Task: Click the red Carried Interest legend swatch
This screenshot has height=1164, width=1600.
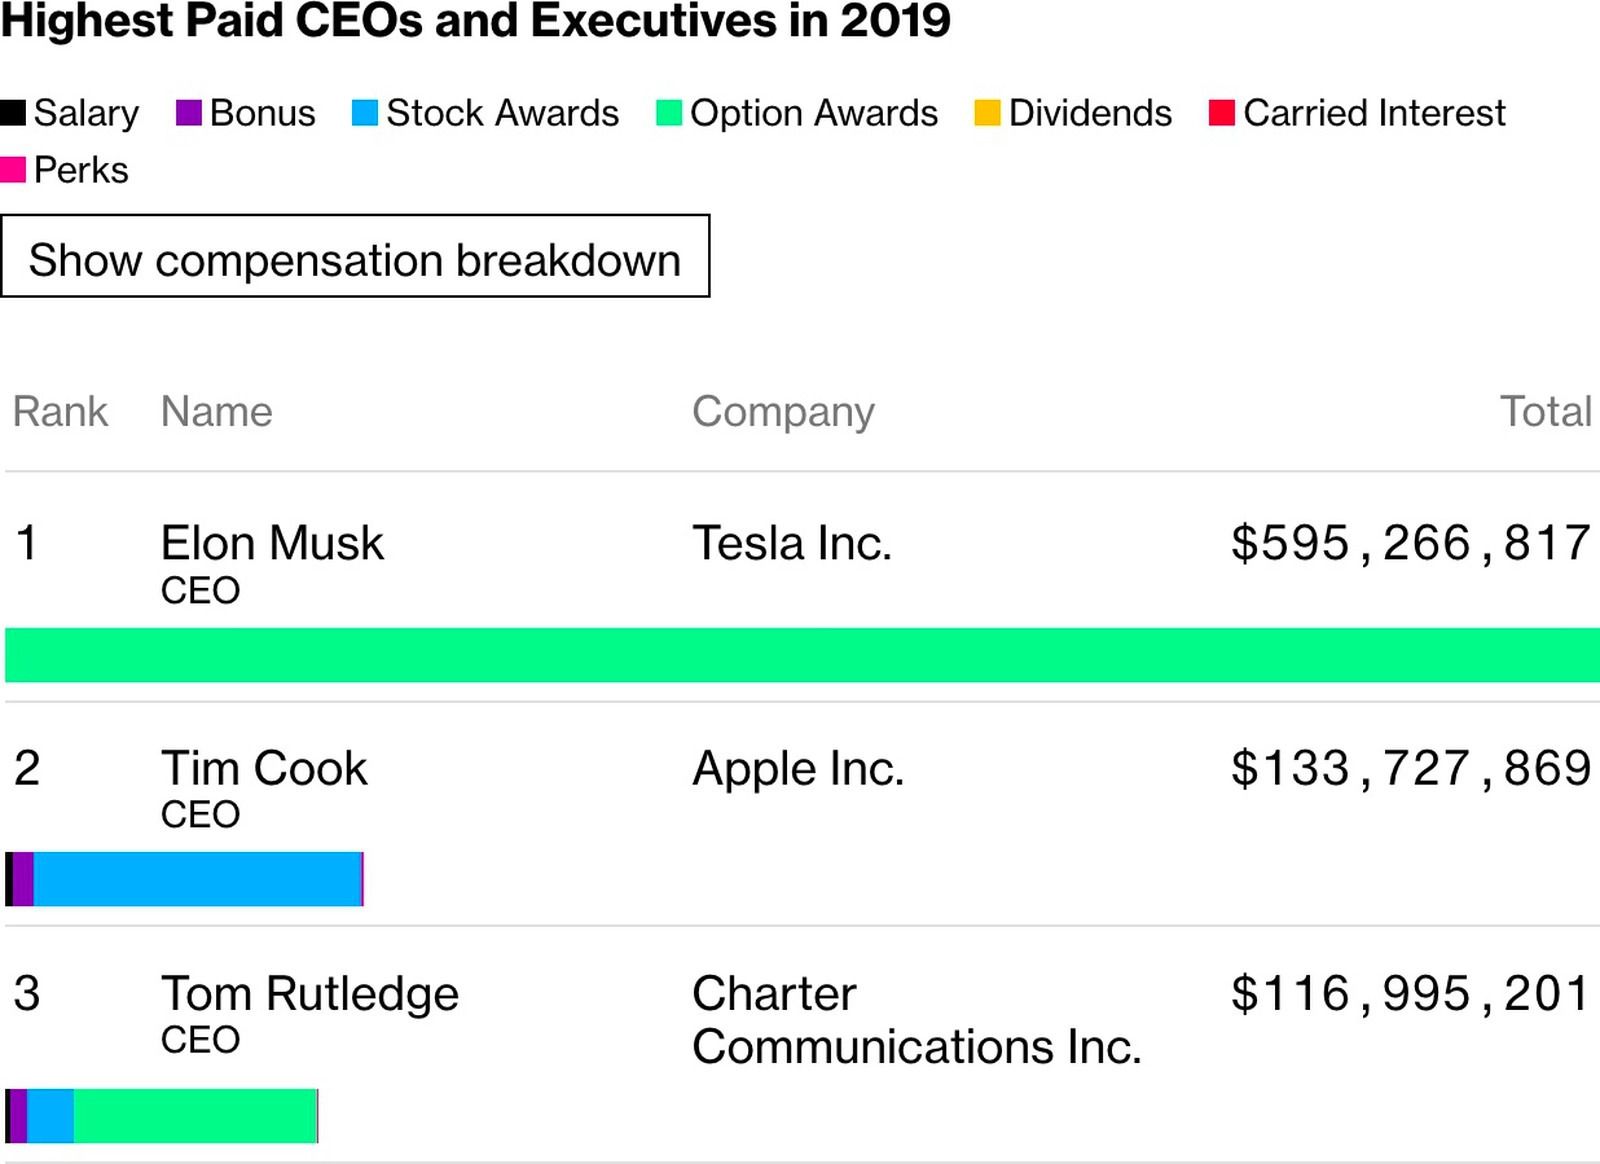Action: point(1221,112)
